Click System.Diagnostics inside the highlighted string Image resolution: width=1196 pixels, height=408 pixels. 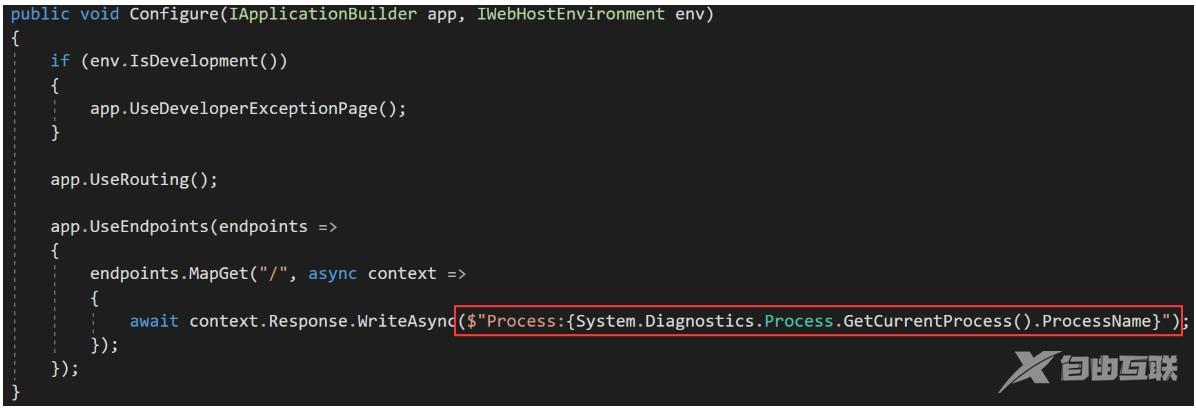(x=664, y=320)
